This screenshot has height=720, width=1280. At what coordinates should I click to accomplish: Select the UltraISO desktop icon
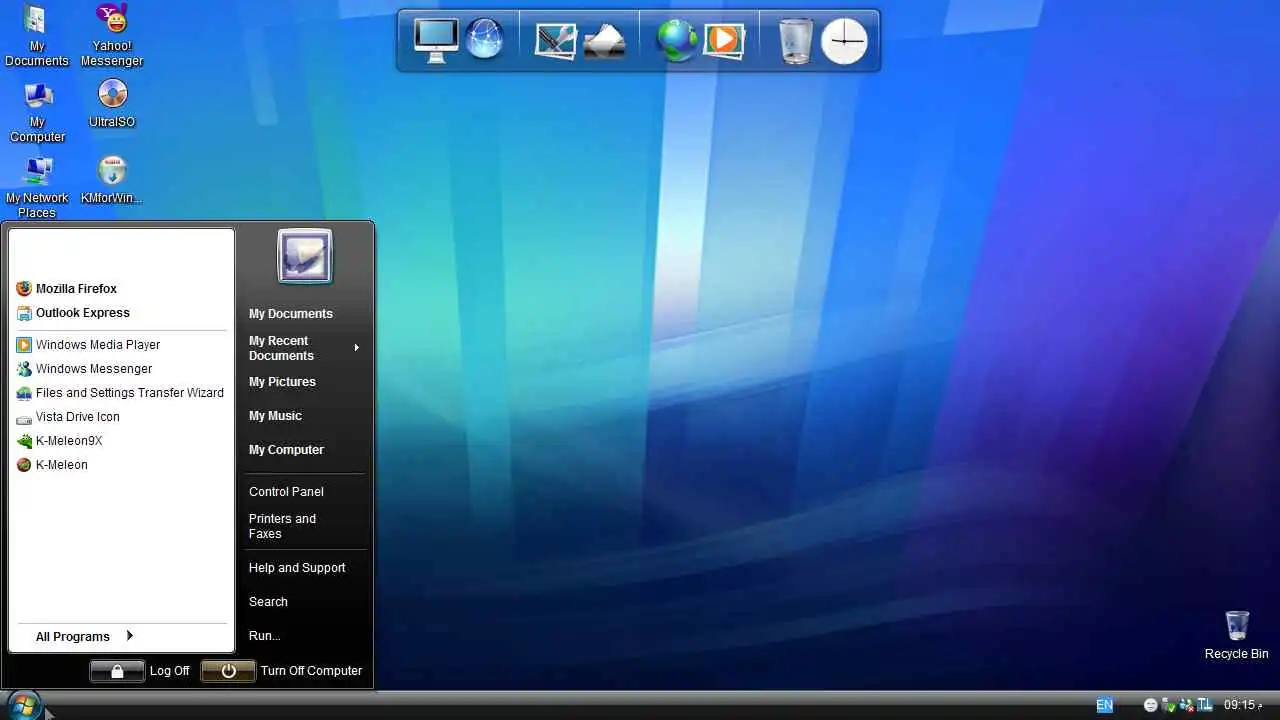click(x=112, y=104)
